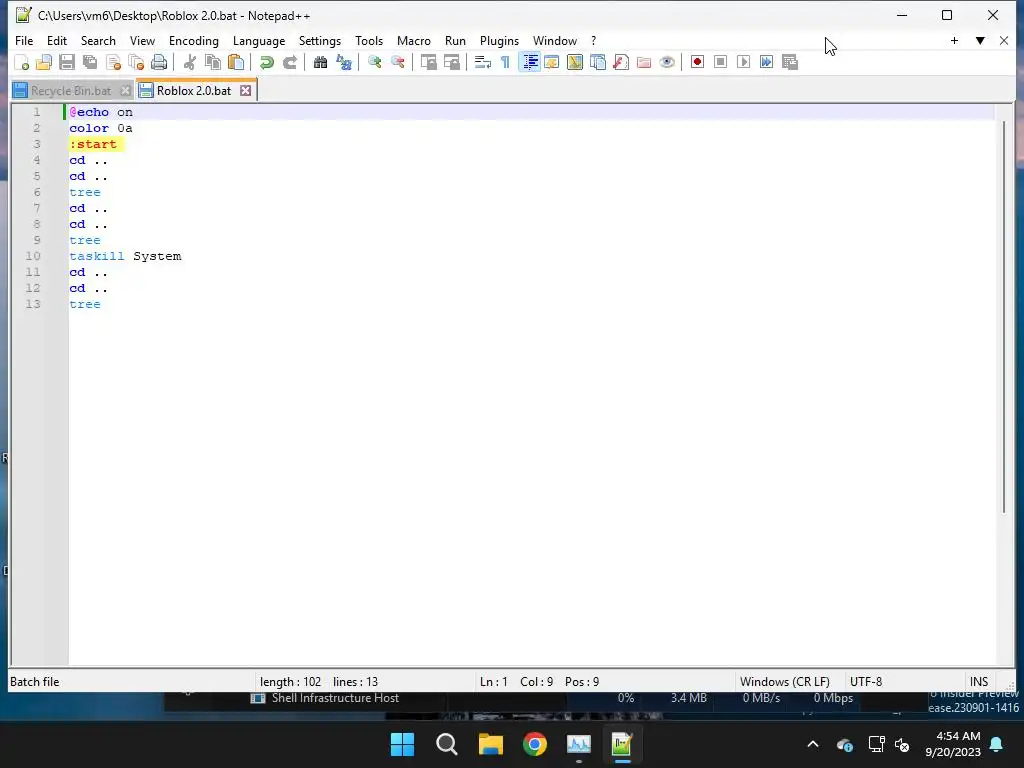Synchronize horizontal scrolling toolbar icon
This screenshot has height=768, width=1024.
(x=451, y=62)
